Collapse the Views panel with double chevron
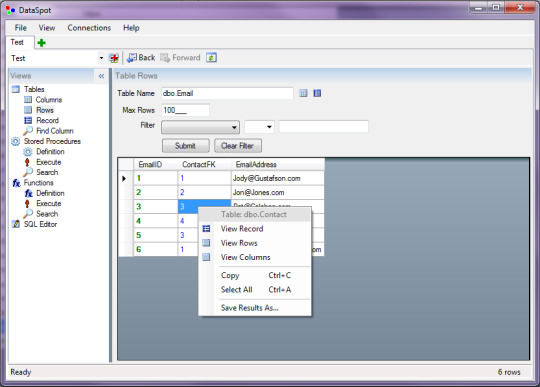The image size is (540, 387). 101,76
